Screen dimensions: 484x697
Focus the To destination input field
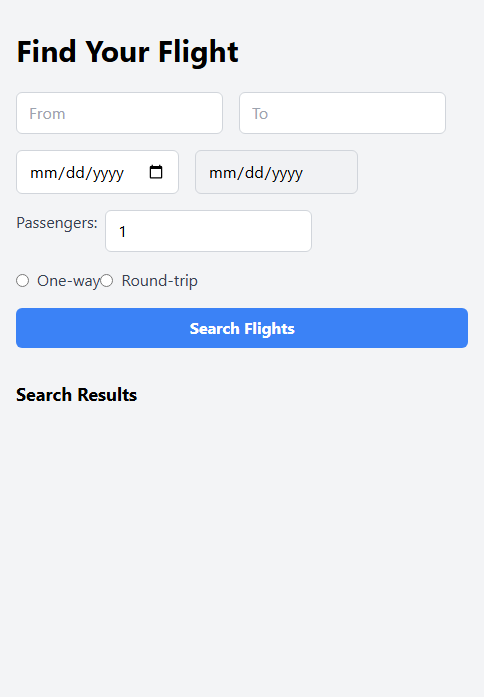point(342,113)
